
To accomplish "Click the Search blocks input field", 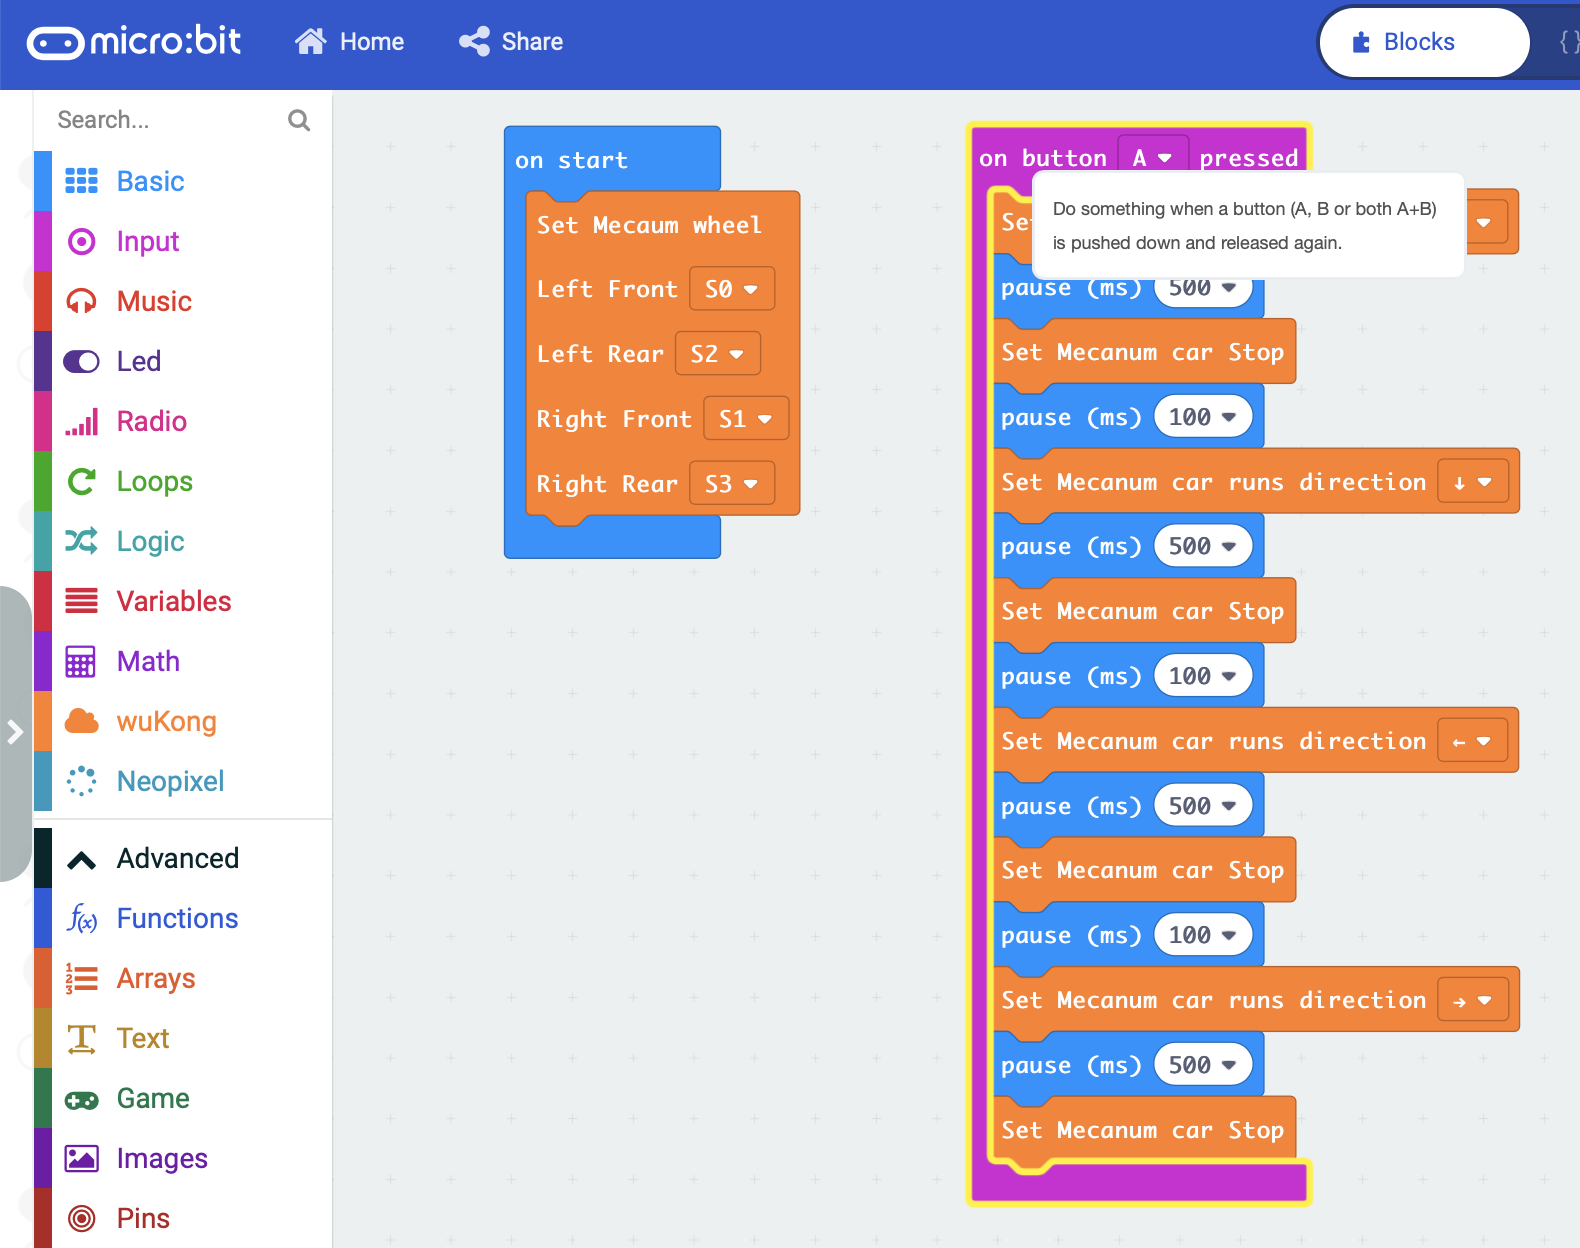I will [165, 120].
